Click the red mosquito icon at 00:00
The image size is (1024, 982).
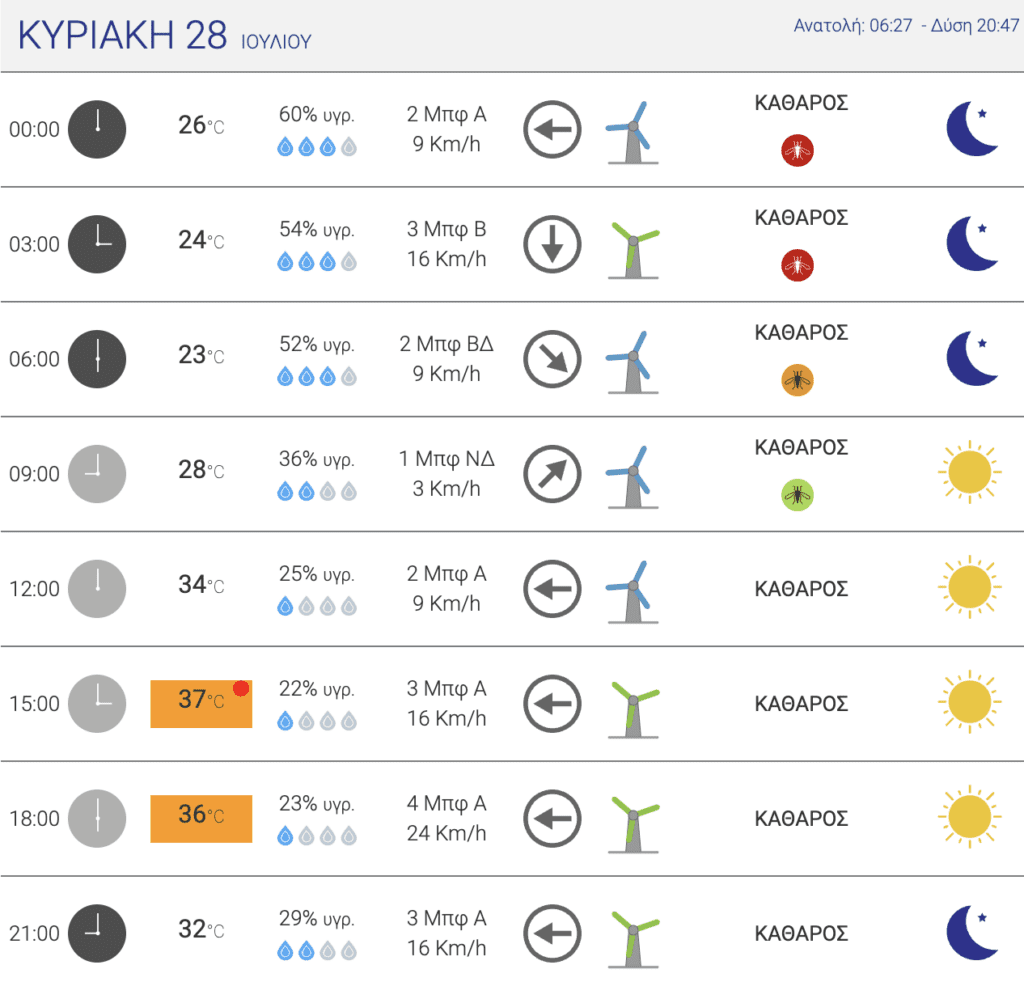coord(797,151)
